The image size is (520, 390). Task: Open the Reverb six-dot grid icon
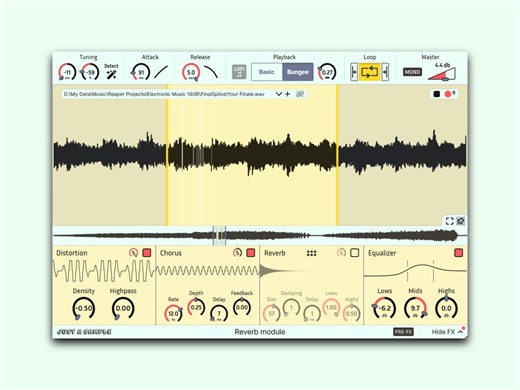point(311,253)
